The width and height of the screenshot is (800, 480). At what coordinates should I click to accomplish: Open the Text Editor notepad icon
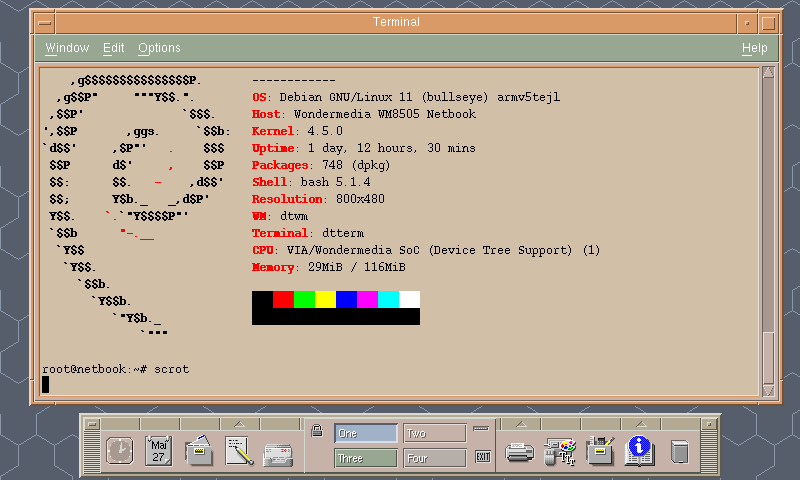point(239,451)
